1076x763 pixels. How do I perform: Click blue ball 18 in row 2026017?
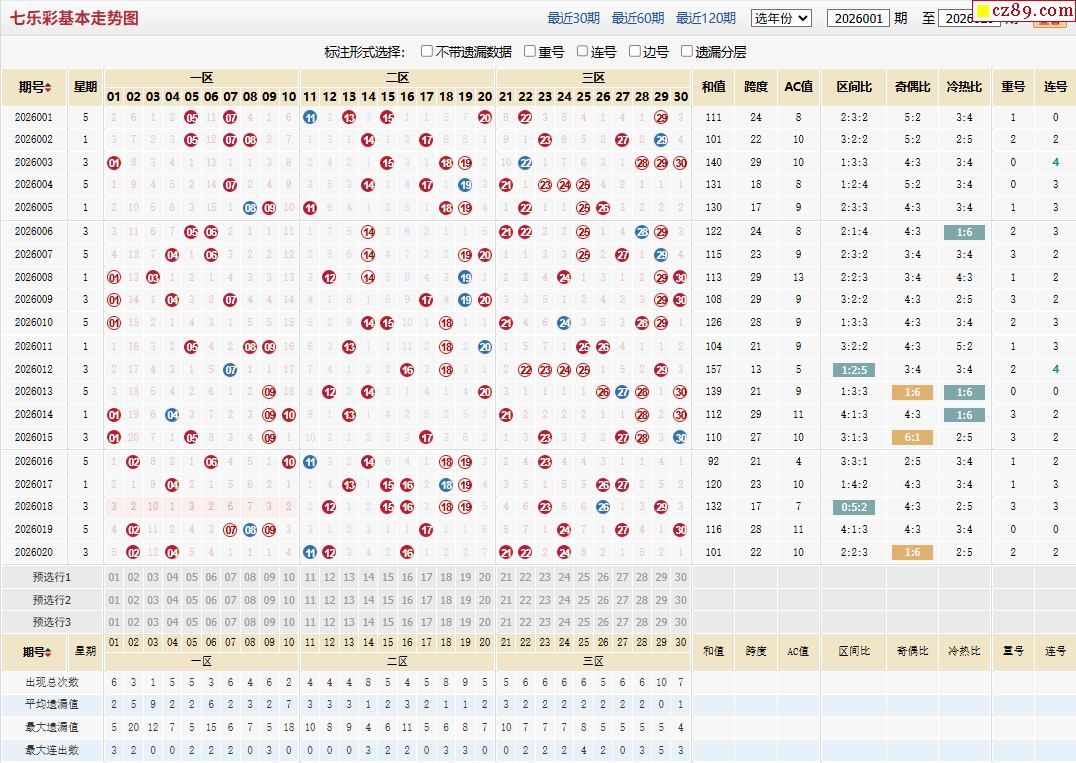click(x=446, y=484)
